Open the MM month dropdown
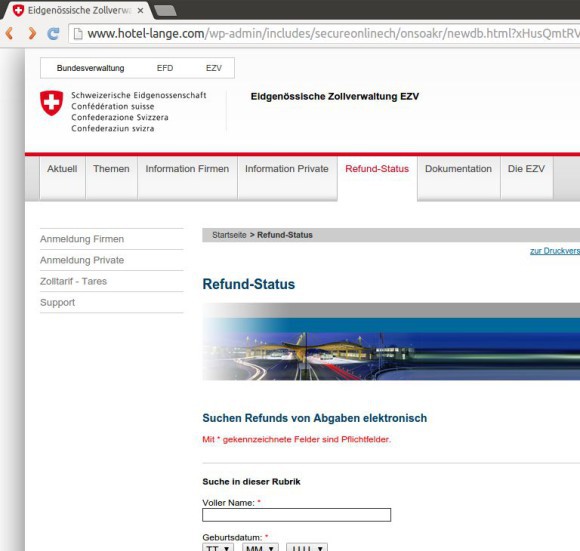 click(x=260, y=547)
